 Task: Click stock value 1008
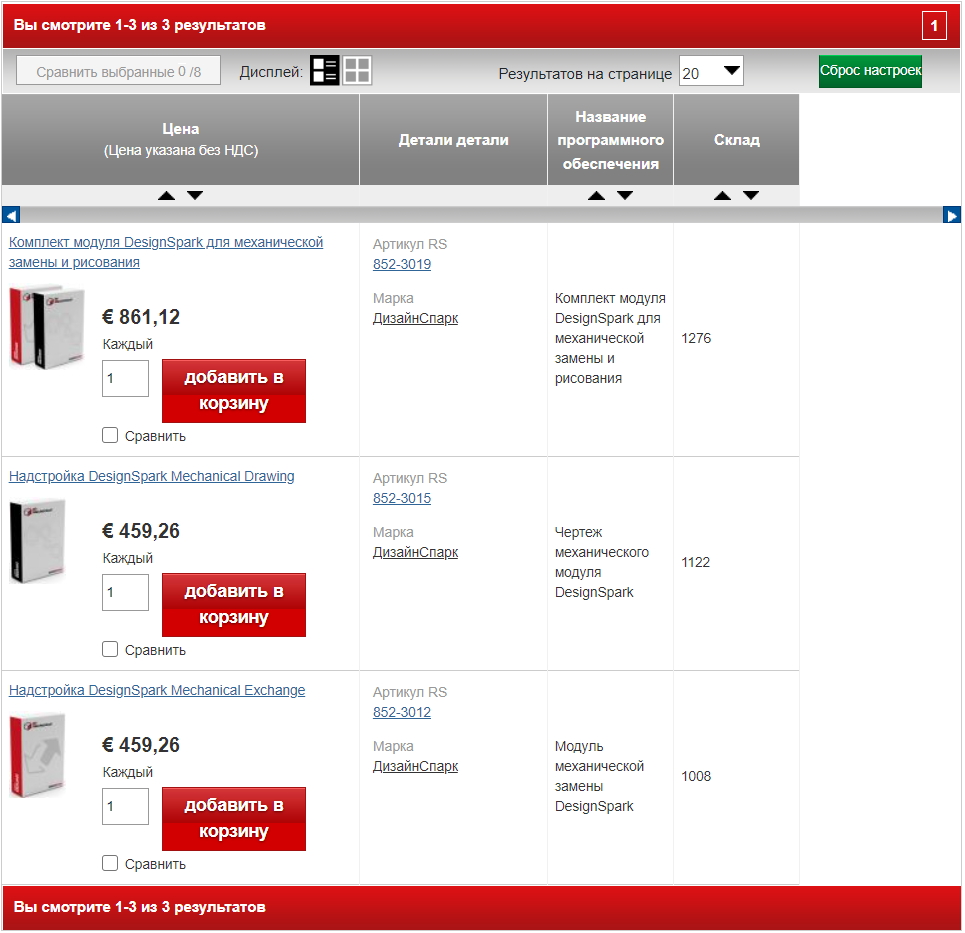click(696, 777)
